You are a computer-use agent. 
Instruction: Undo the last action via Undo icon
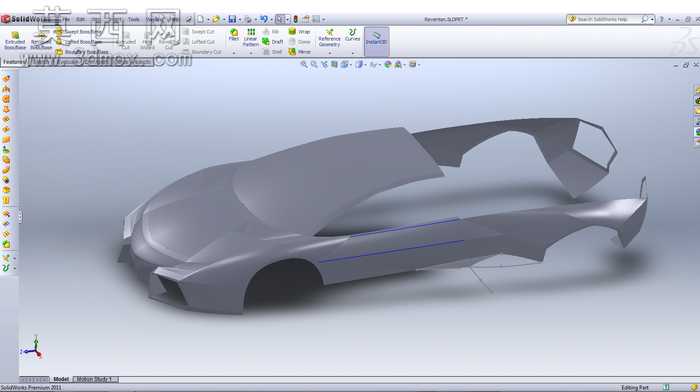(x=263, y=19)
